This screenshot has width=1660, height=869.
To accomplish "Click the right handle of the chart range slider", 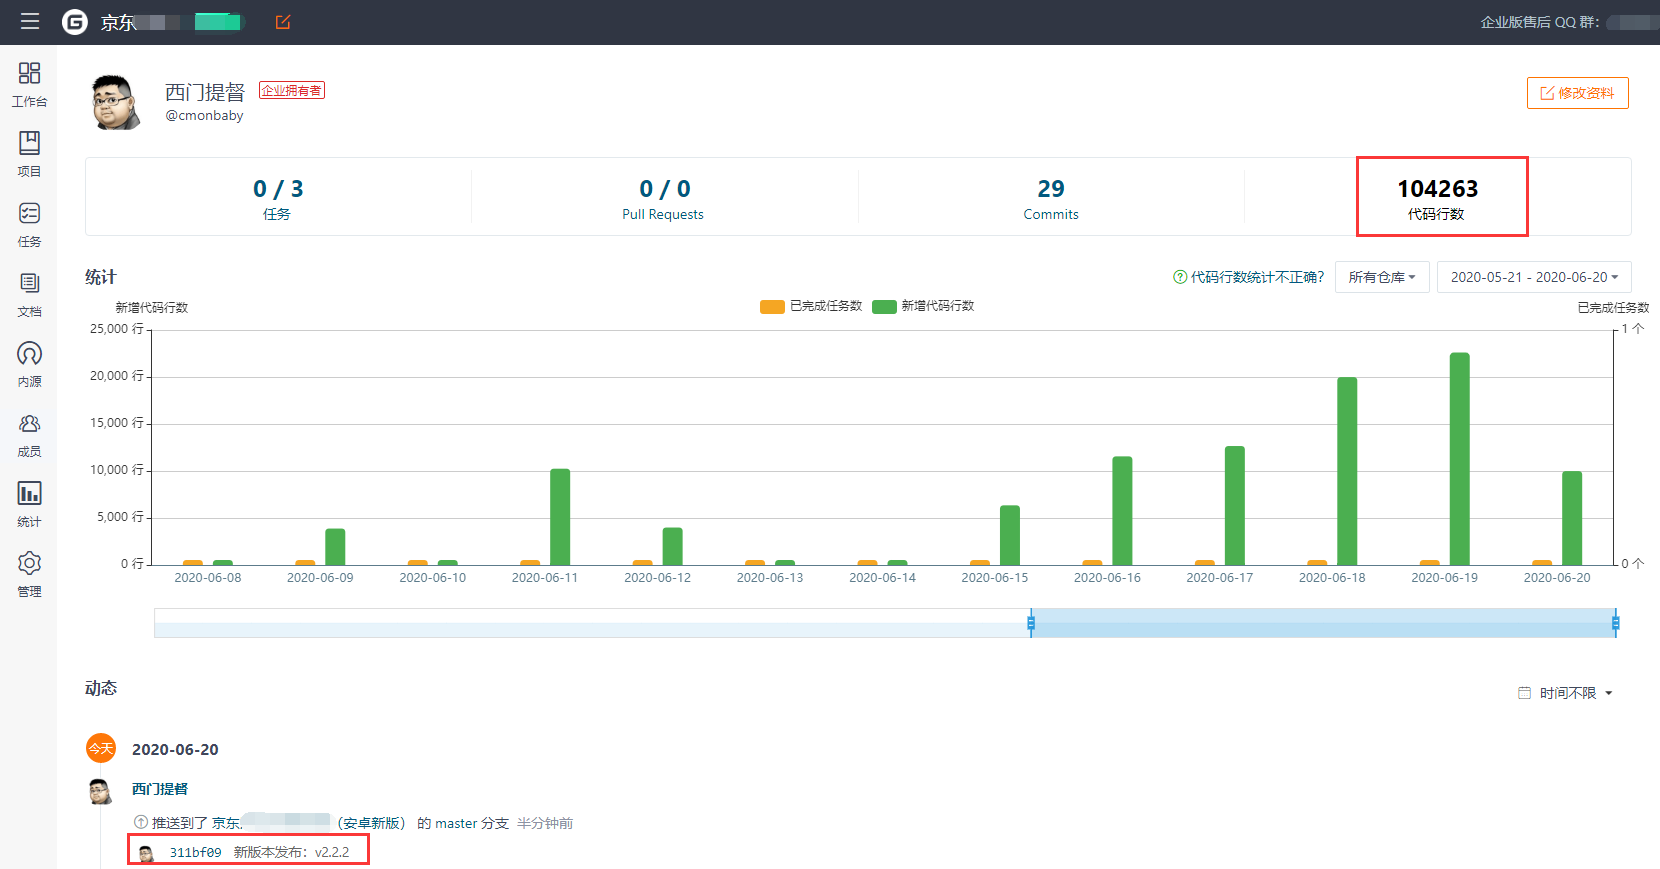I will (1615, 623).
